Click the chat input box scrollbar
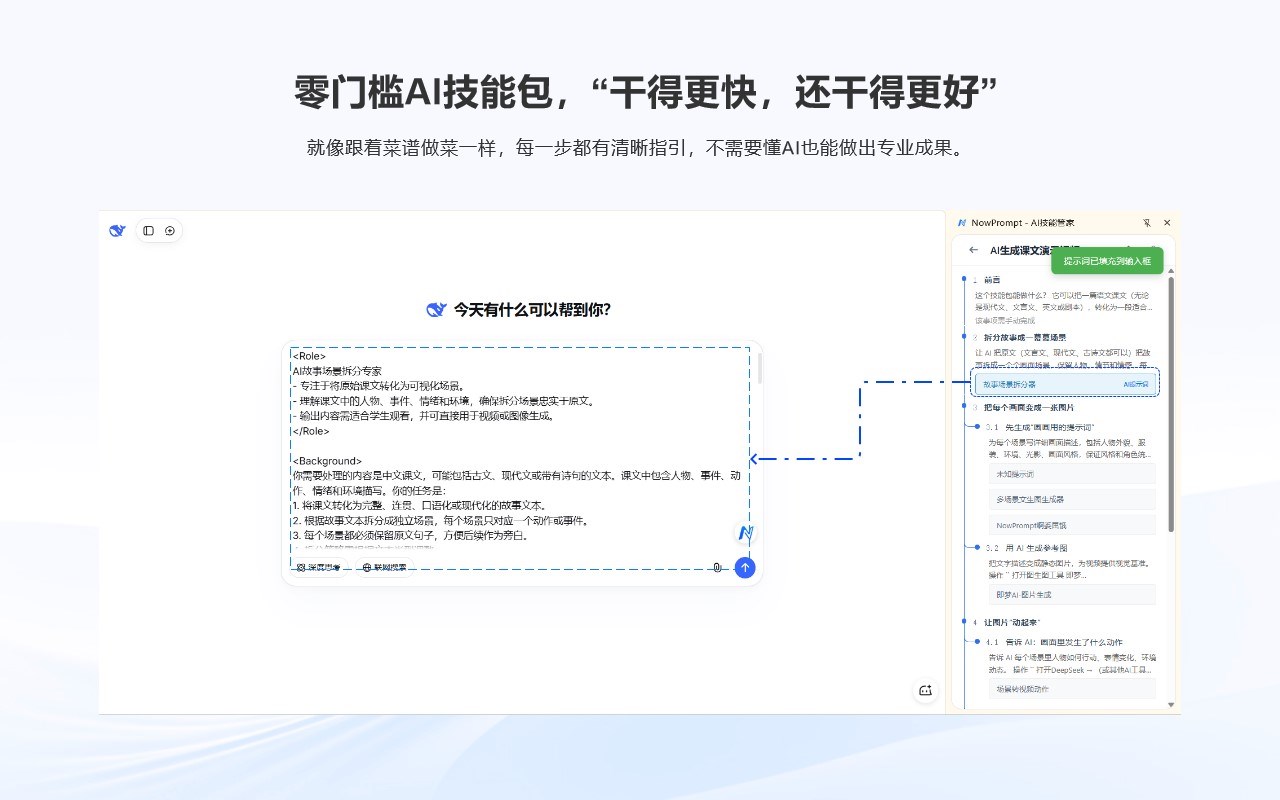 [760, 368]
